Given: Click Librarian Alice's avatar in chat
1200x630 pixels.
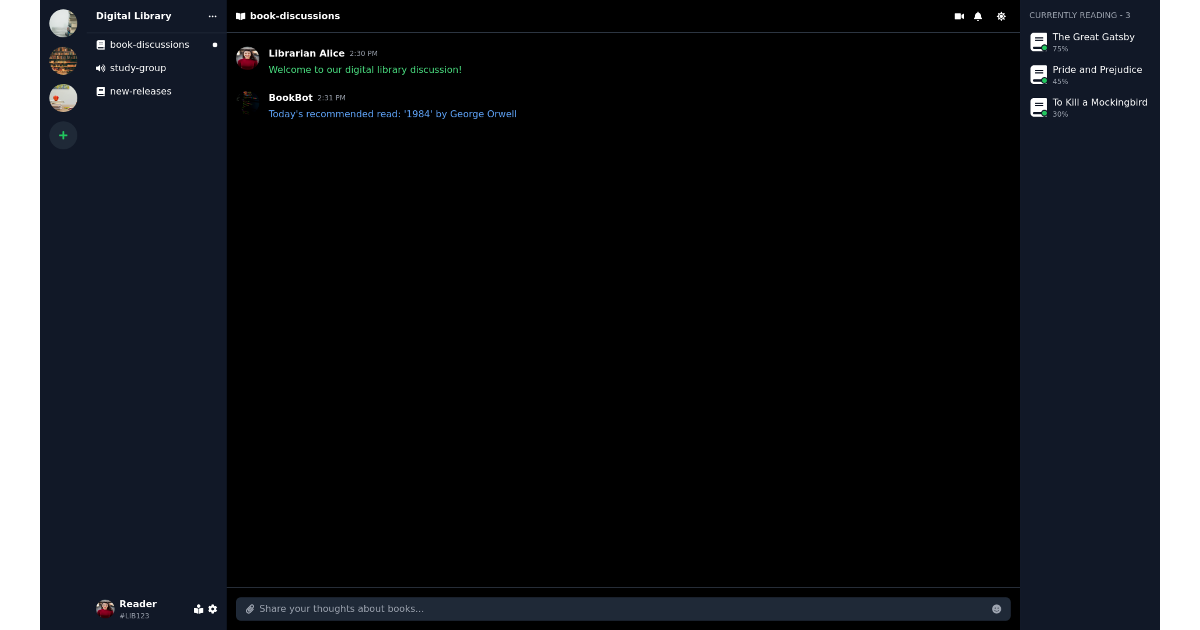Looking at the screenshot, I should coord(247,58).
